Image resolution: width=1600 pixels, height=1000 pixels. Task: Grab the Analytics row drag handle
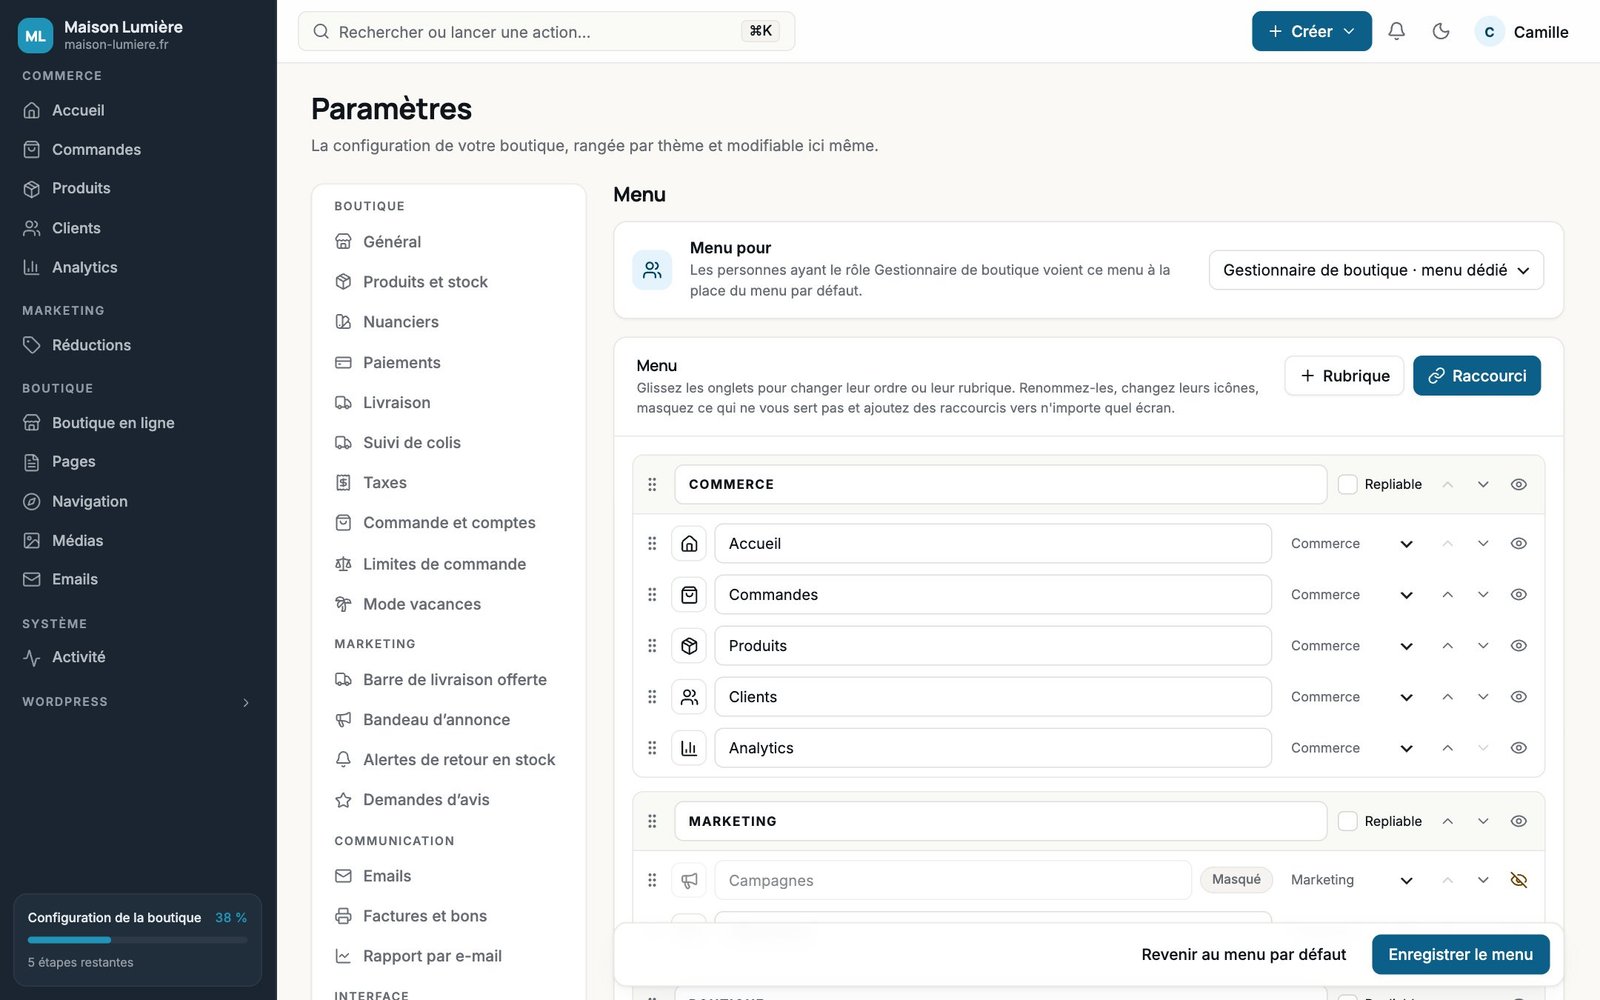pos(652,748)
